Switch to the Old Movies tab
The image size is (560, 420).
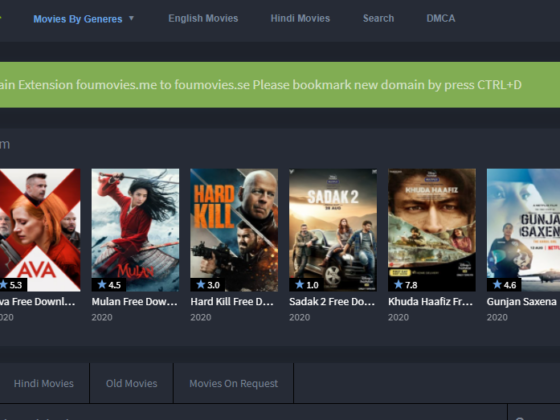[x=131, y=383]
